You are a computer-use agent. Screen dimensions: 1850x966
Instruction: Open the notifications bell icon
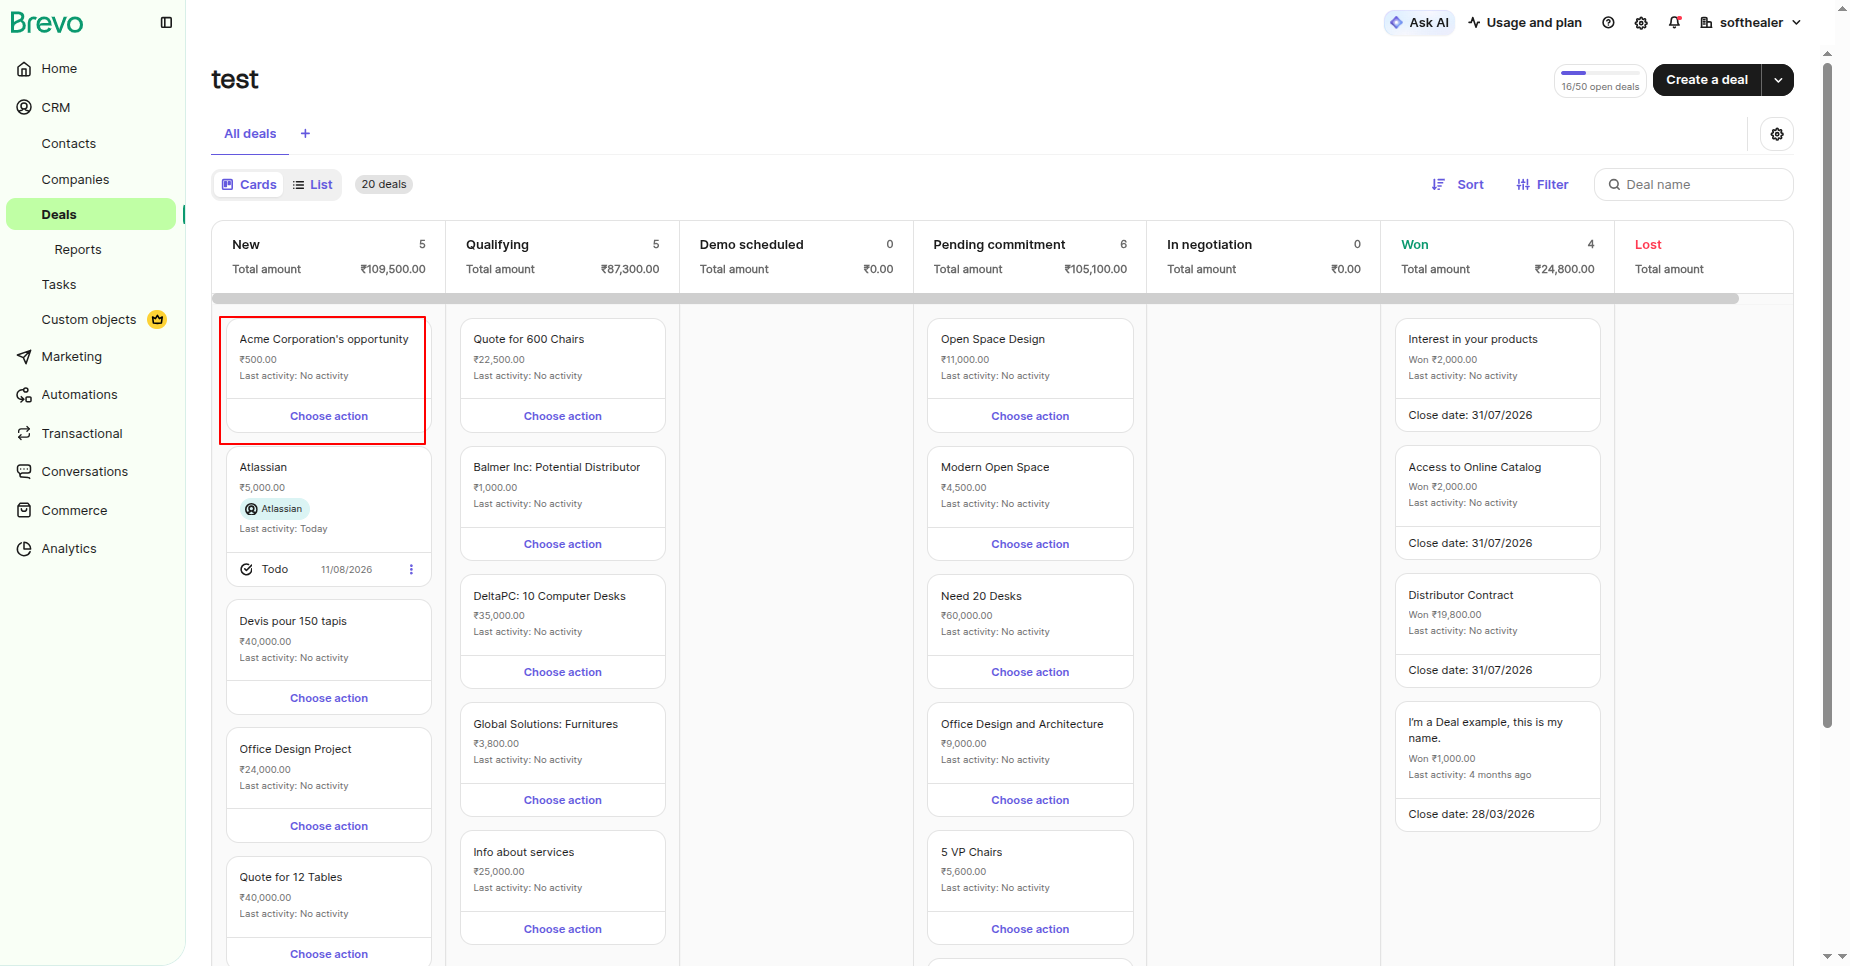pos(1675,23)
